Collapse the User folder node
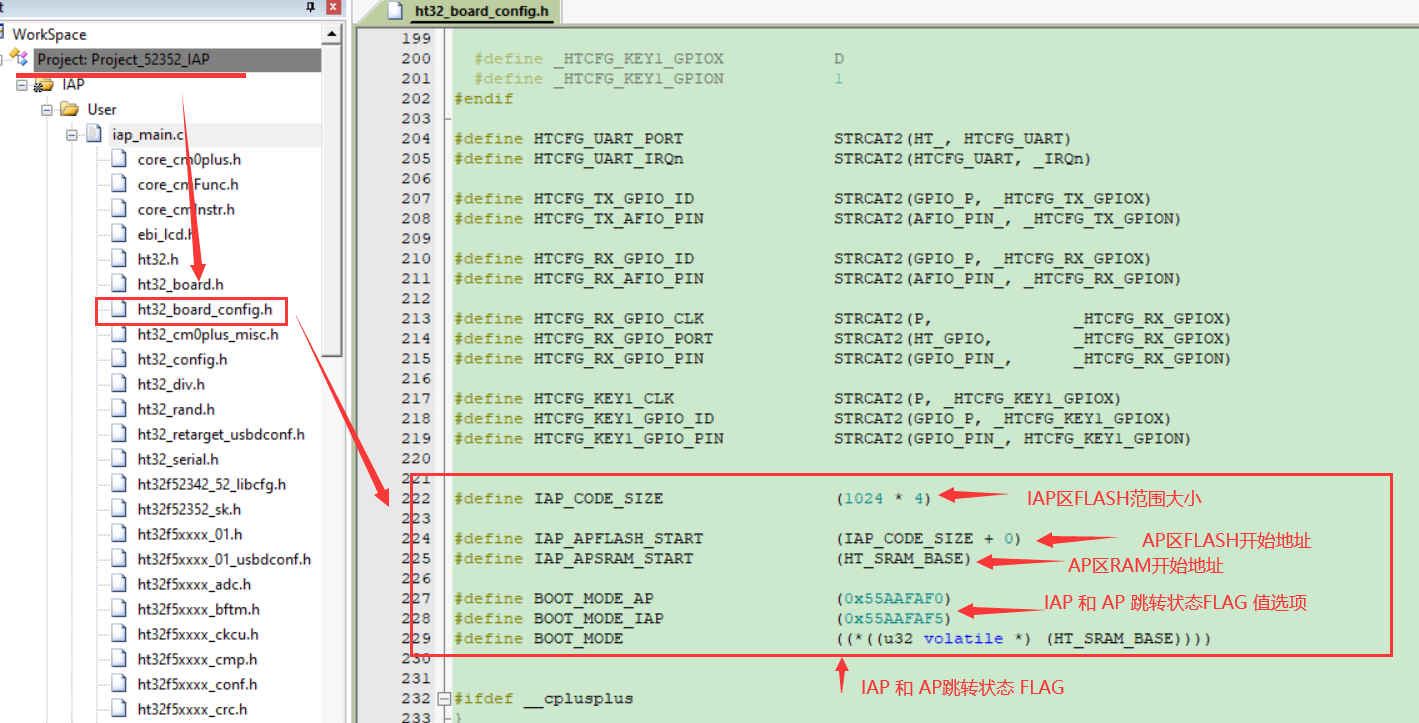 (47, 109)
